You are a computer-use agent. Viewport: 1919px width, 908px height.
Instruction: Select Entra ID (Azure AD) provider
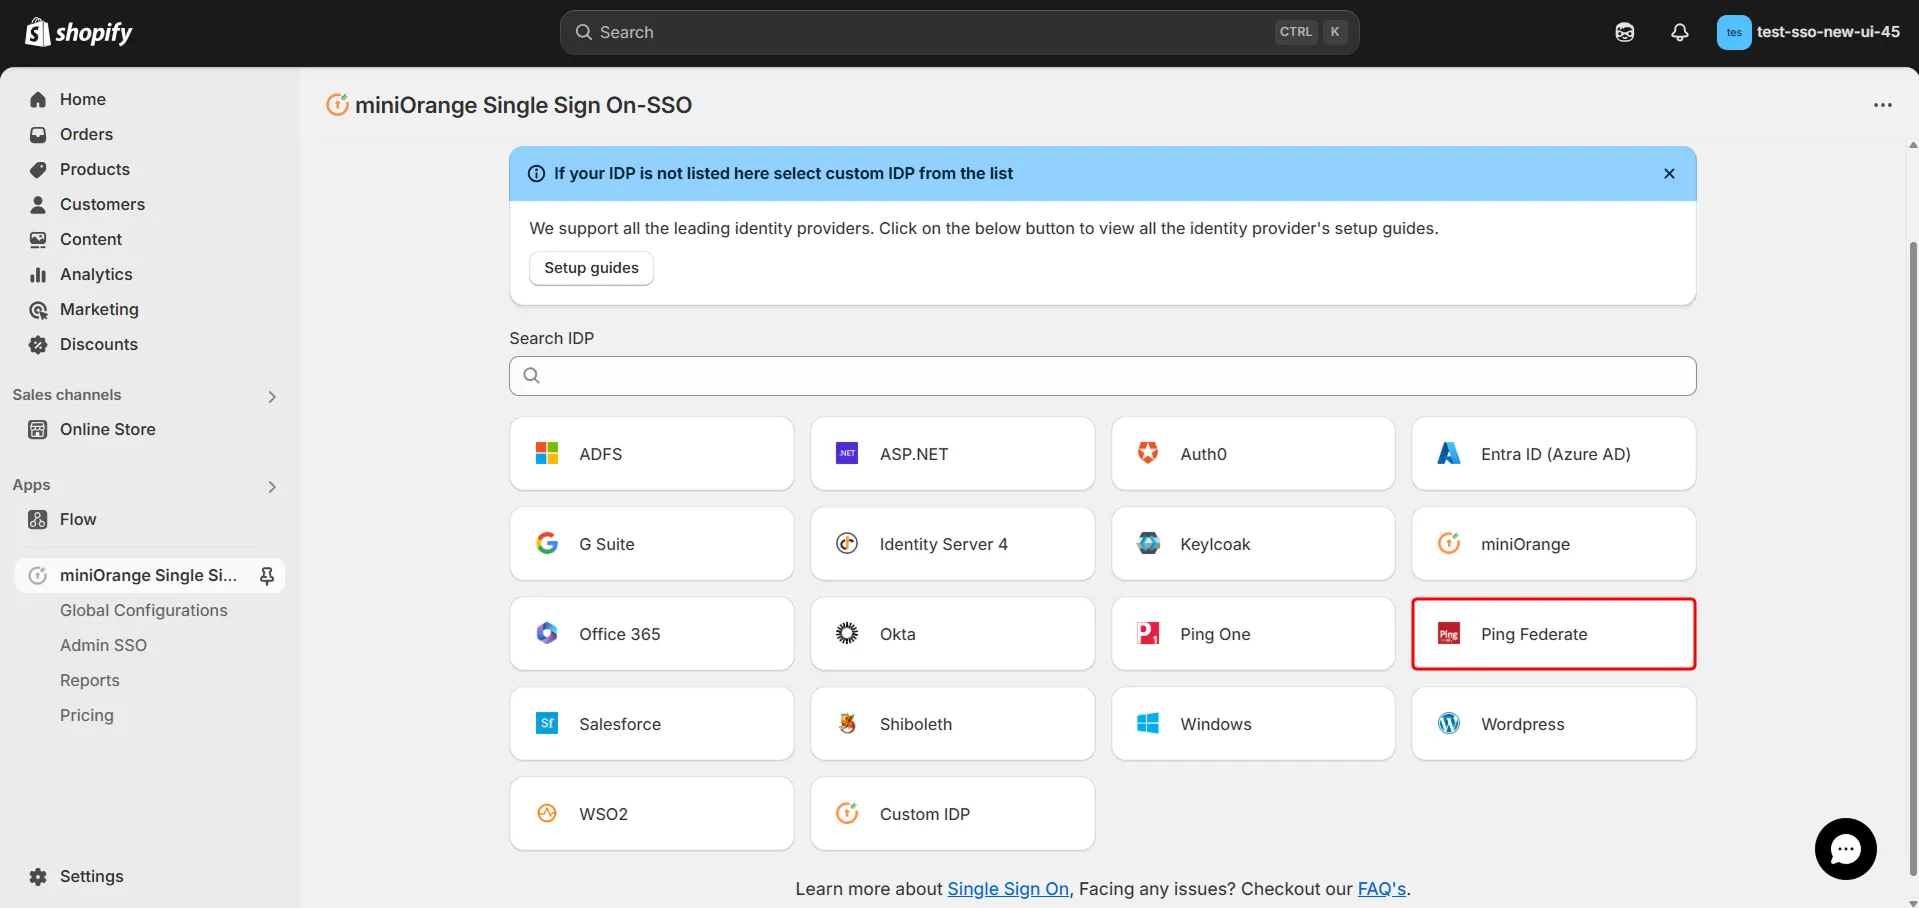(1554, 454)
